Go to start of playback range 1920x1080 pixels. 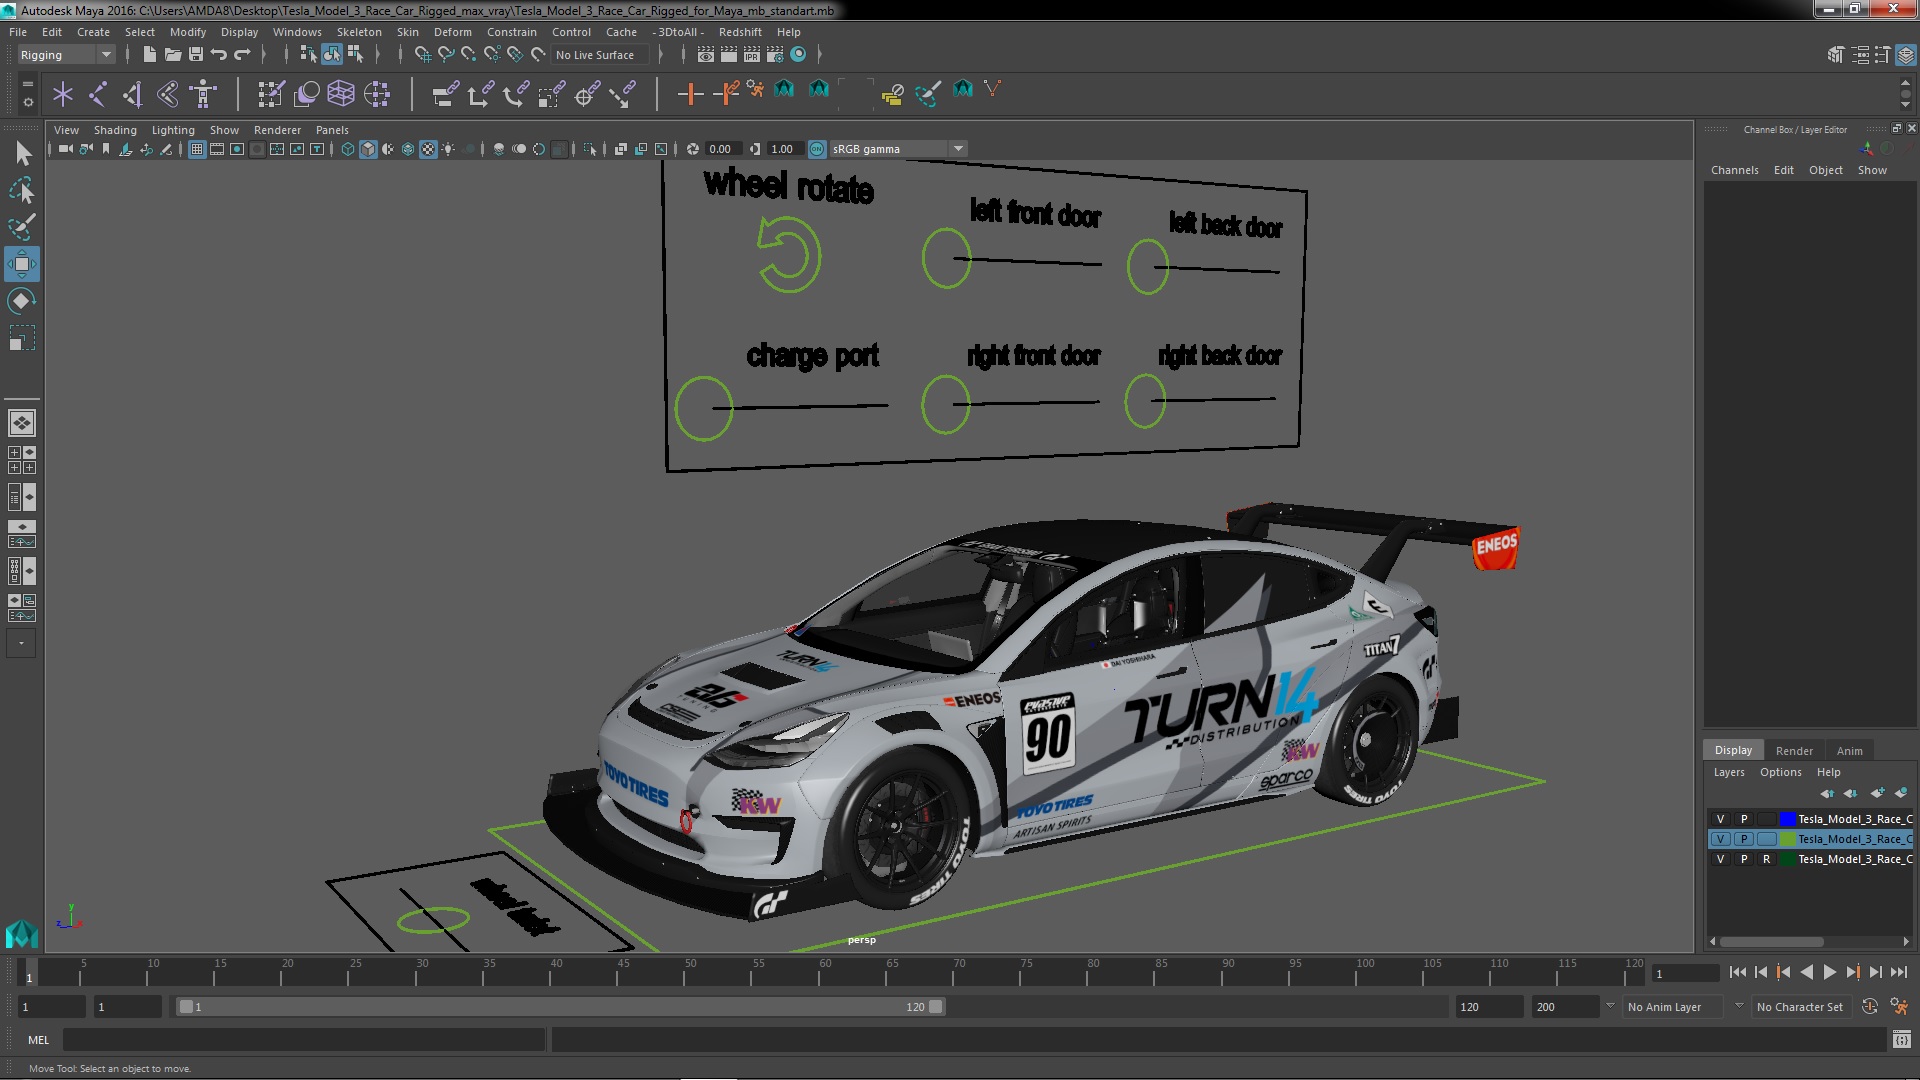[x=1737, y=972]
